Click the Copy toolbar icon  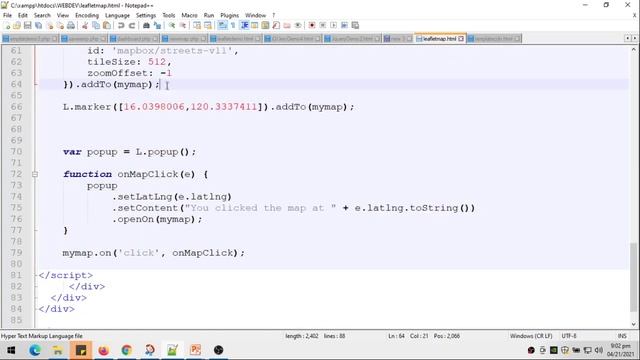96,25
